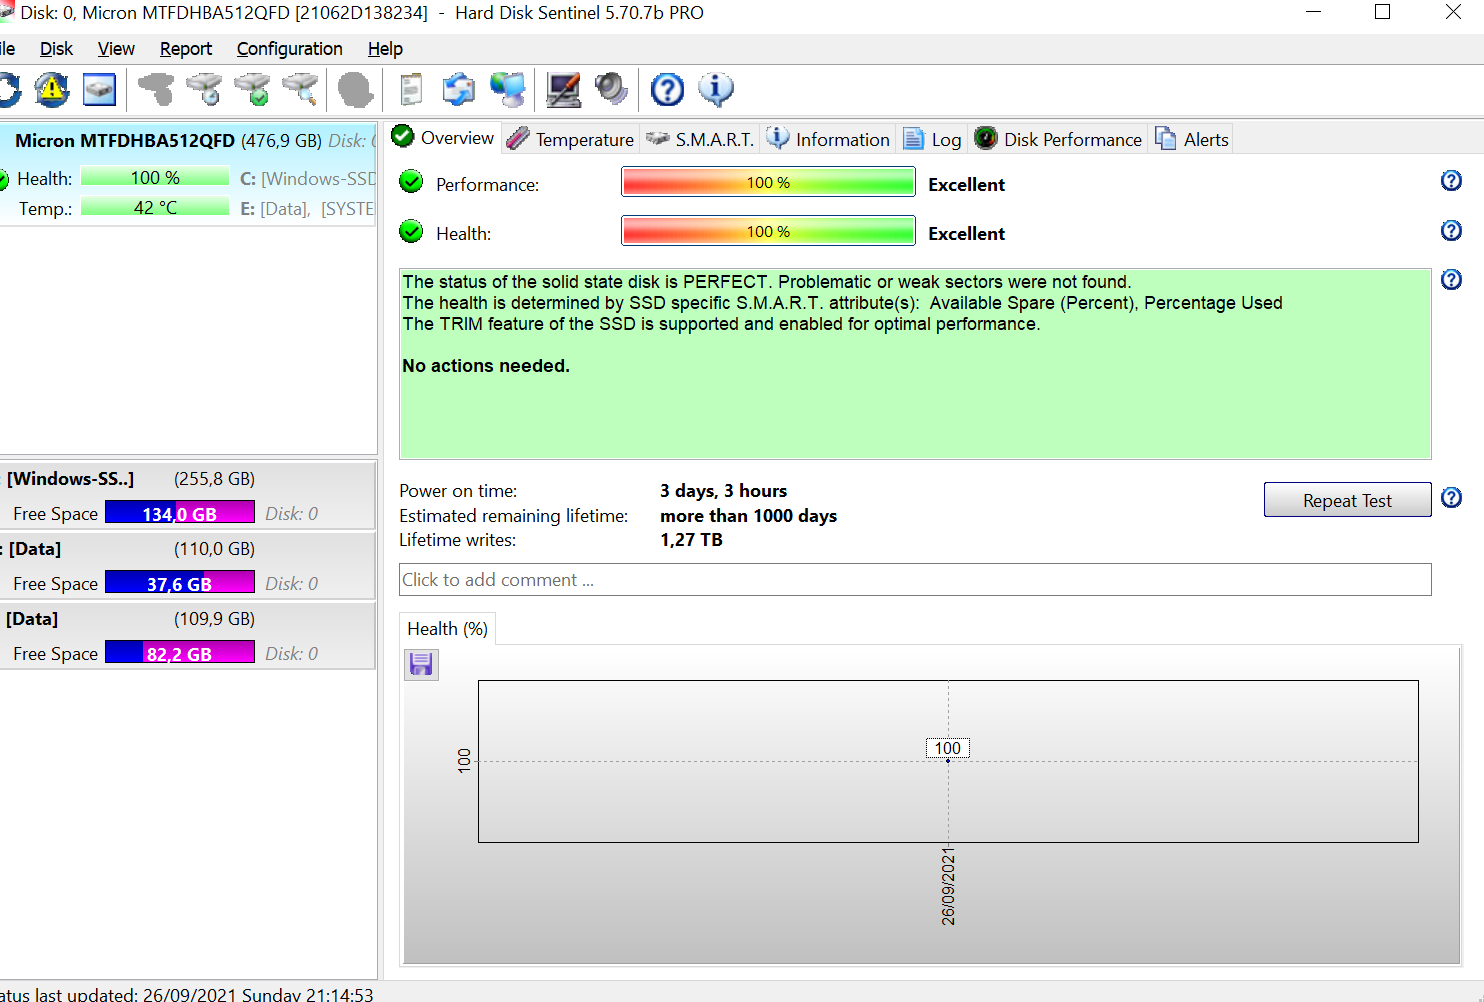Image resolution: width=1484 pixels, height=1002 pixels.
Task: Click the Performance 100 % progress bar
Action: (768, 182)
